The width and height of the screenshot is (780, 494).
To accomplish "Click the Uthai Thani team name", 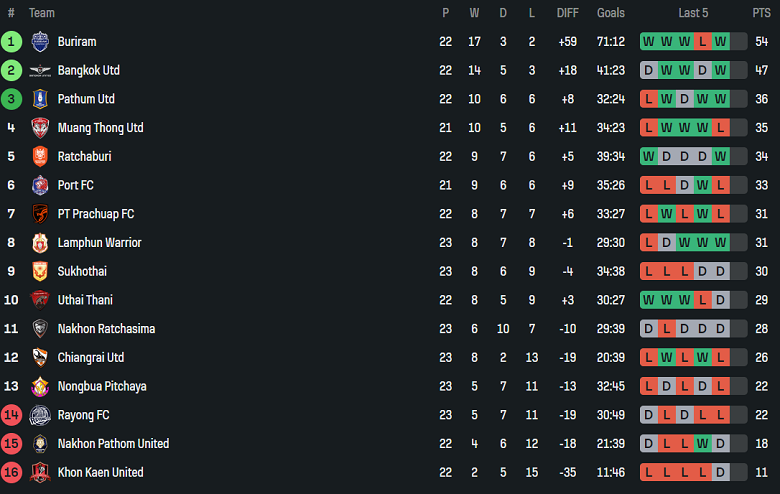I will coord(85,300).
